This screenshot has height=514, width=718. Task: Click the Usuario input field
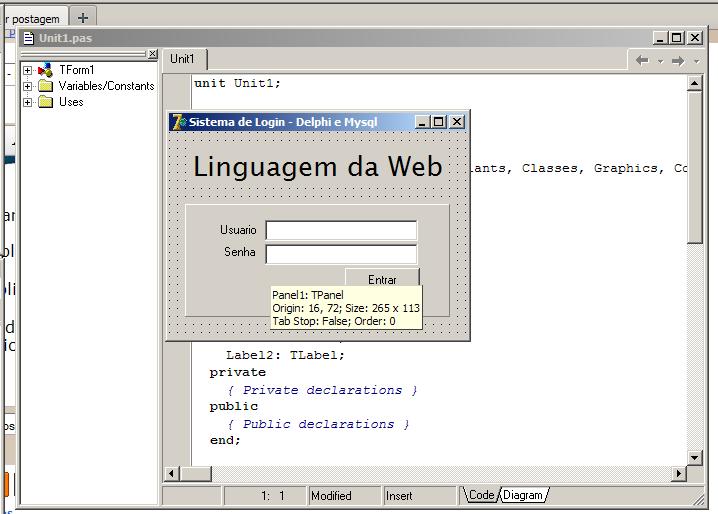click(341, 230)
